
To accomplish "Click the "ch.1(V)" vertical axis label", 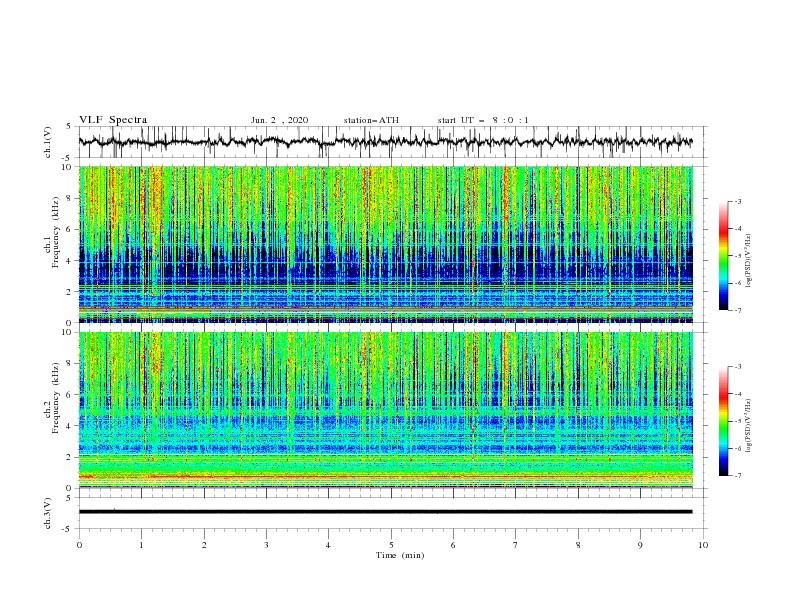I will 48,142.
